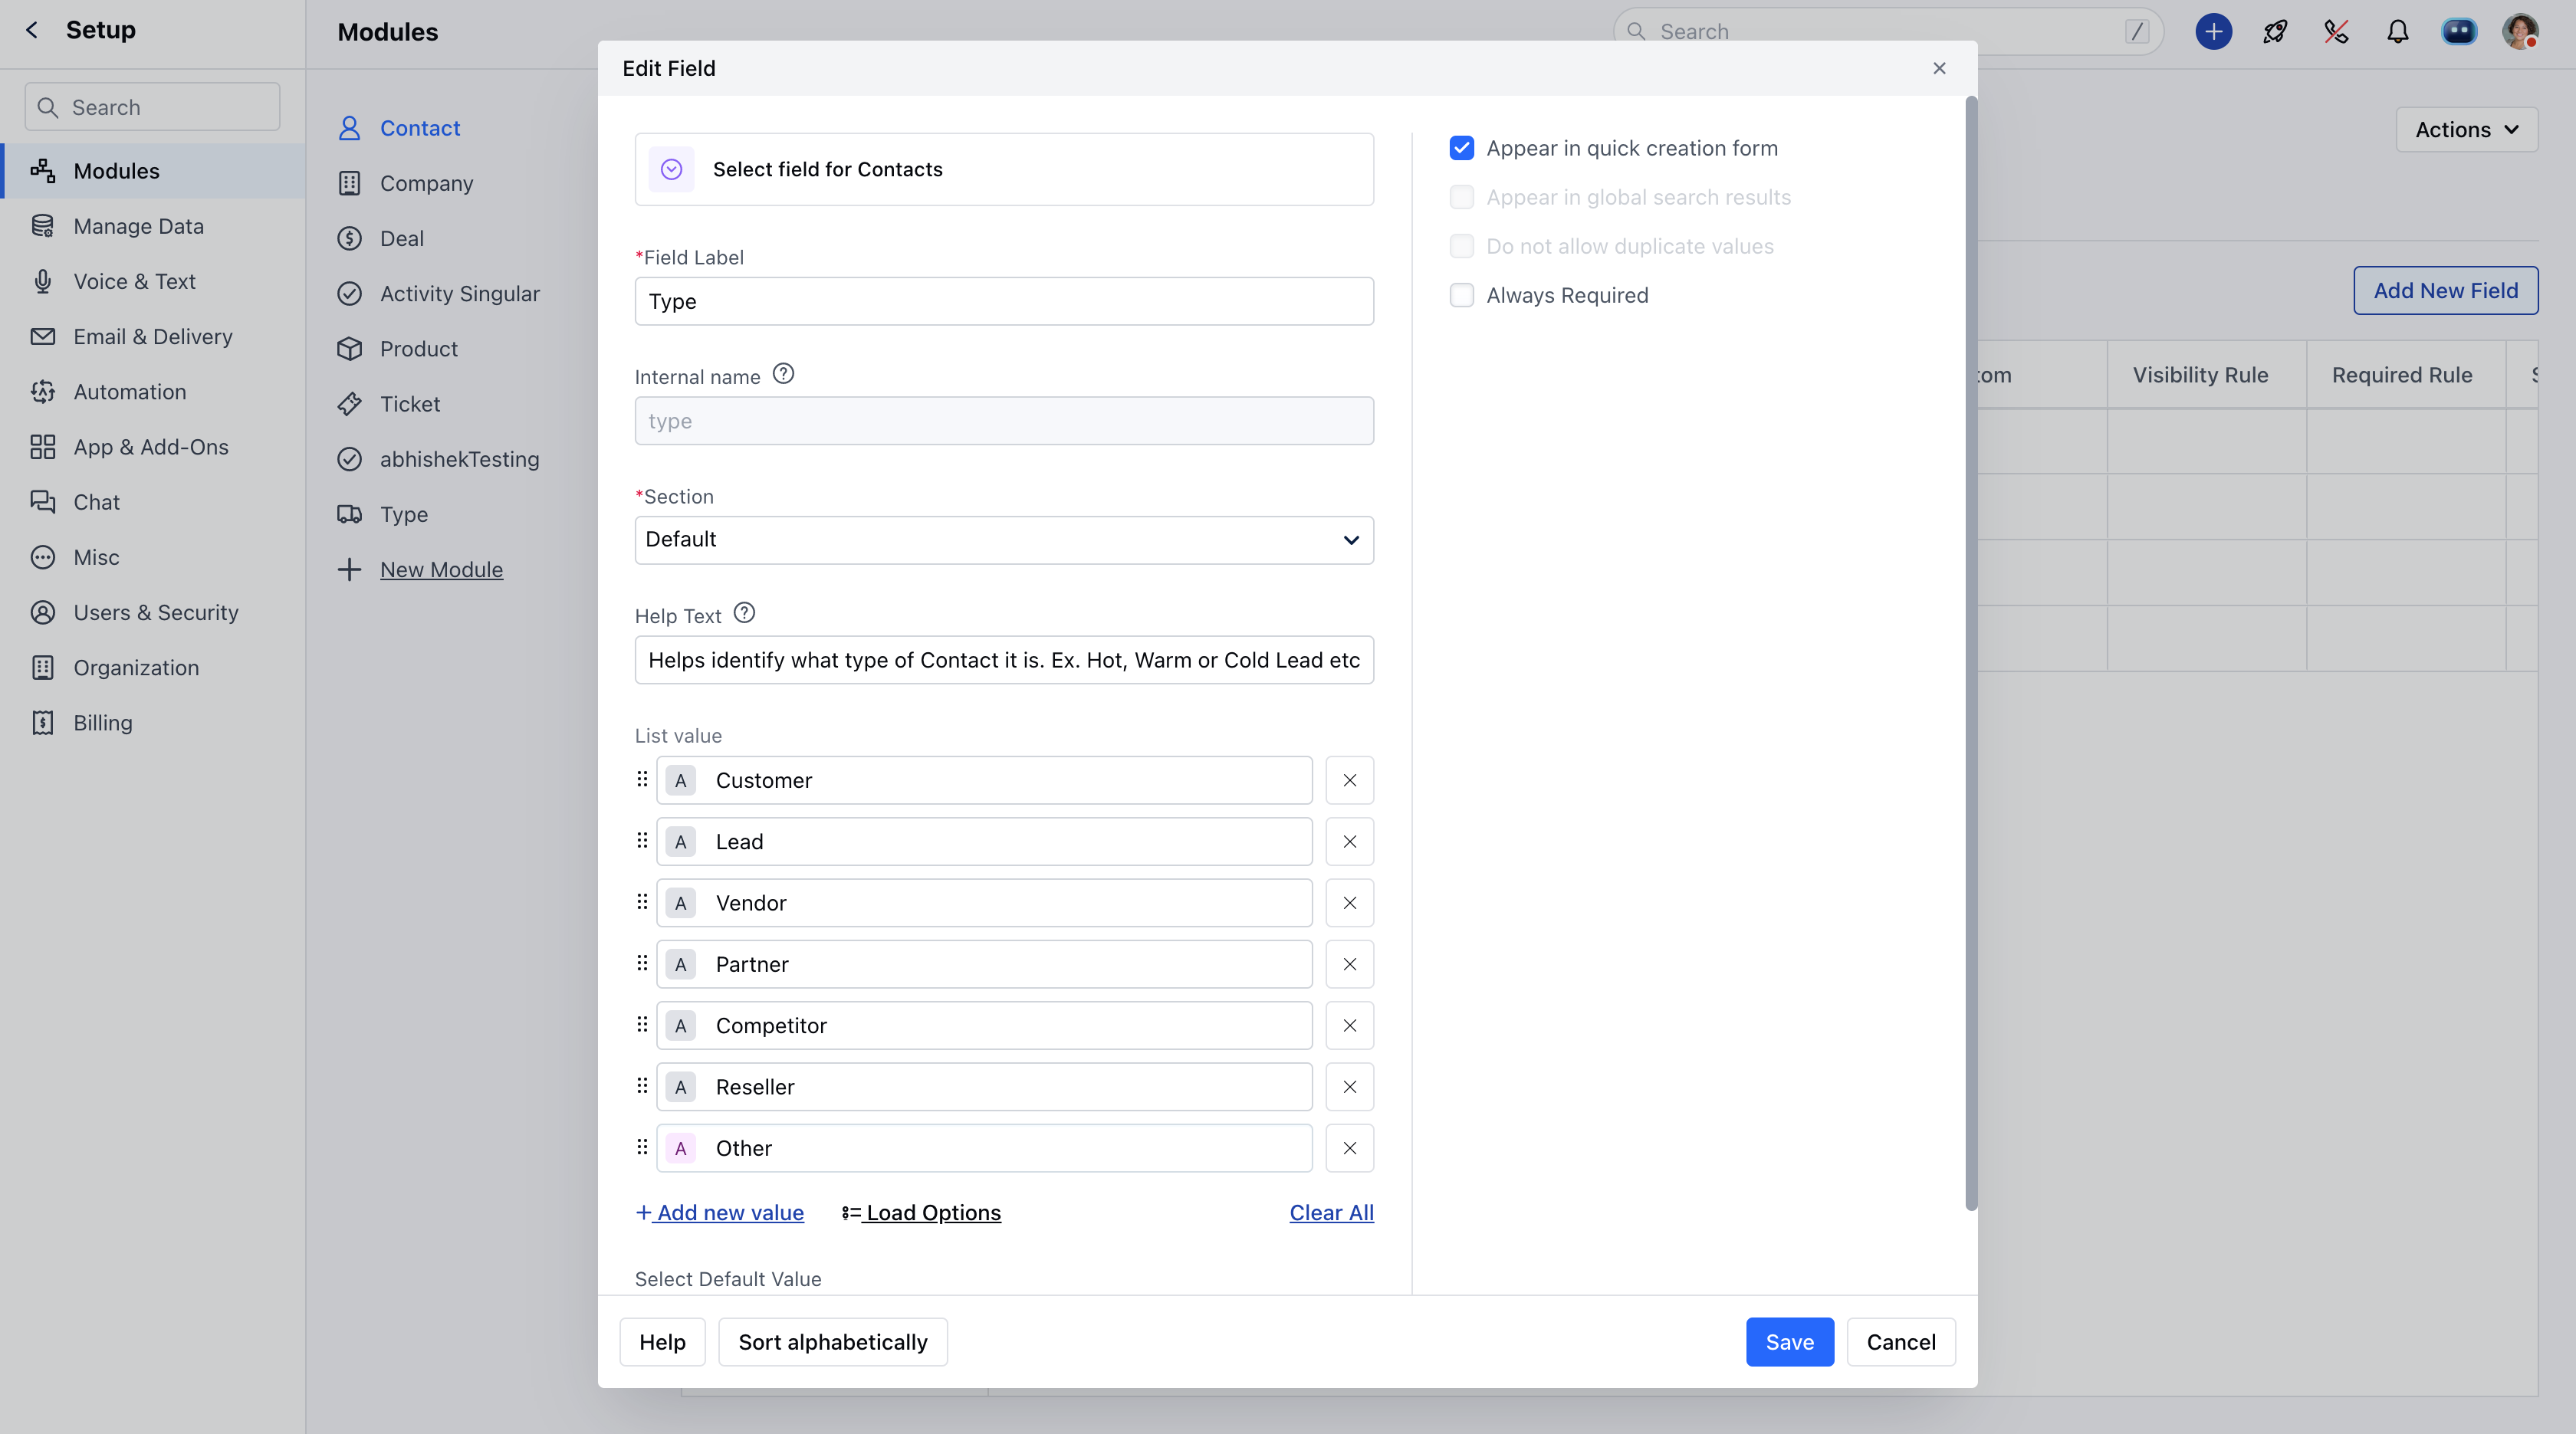
Task: Select the abhishekTesting module
Action: (x=459, y=459)
